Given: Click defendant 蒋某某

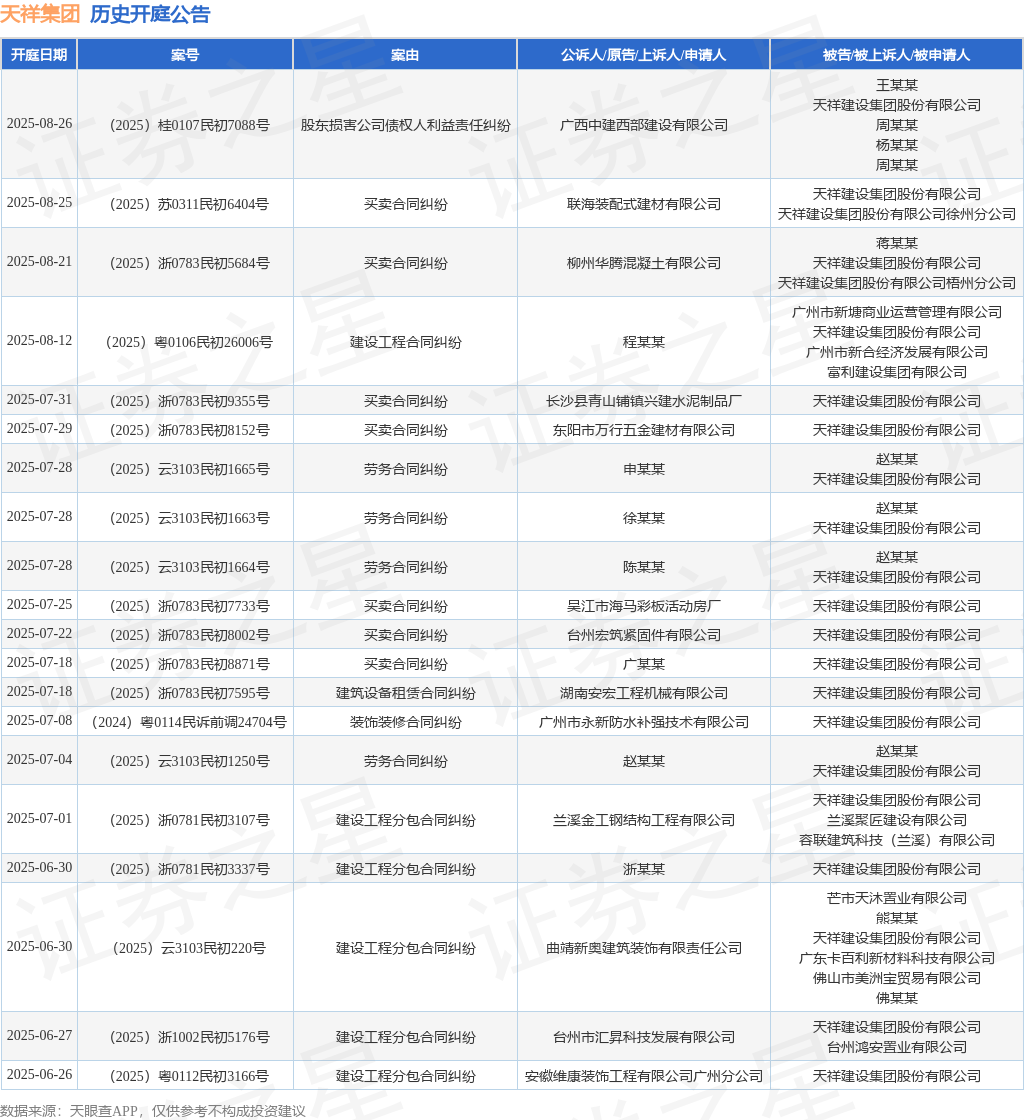Looking at the screenshot, I should coord(896,244).
